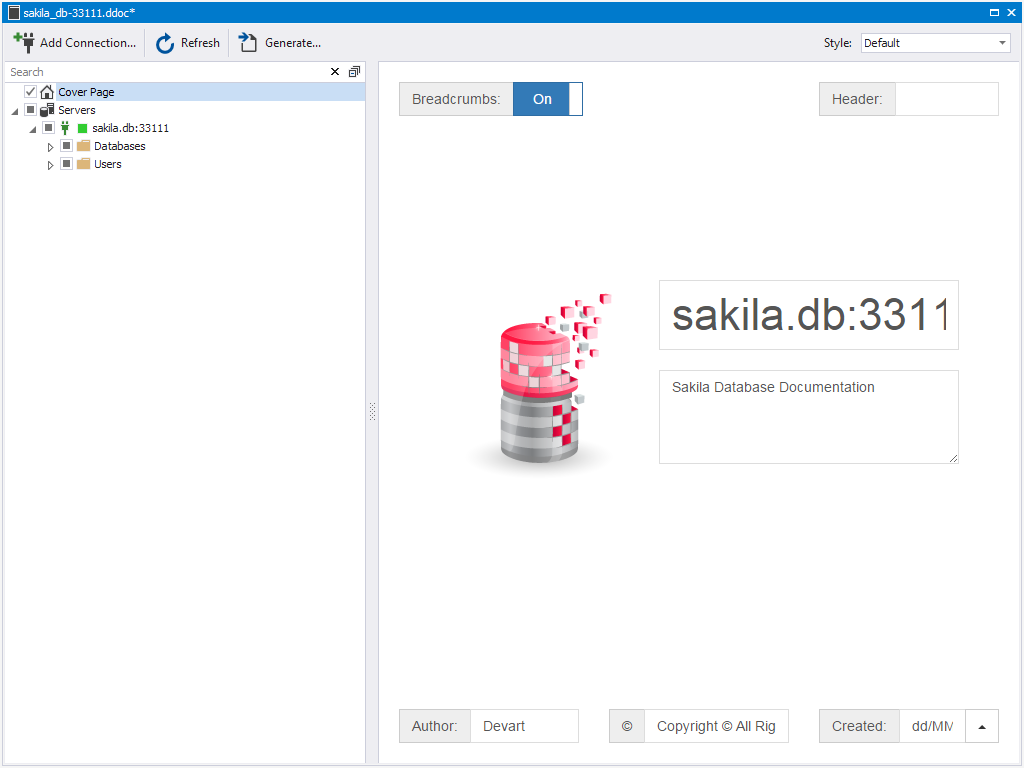Select the Users tree item
Screen dimensions: 1024x768
point(108,164)
